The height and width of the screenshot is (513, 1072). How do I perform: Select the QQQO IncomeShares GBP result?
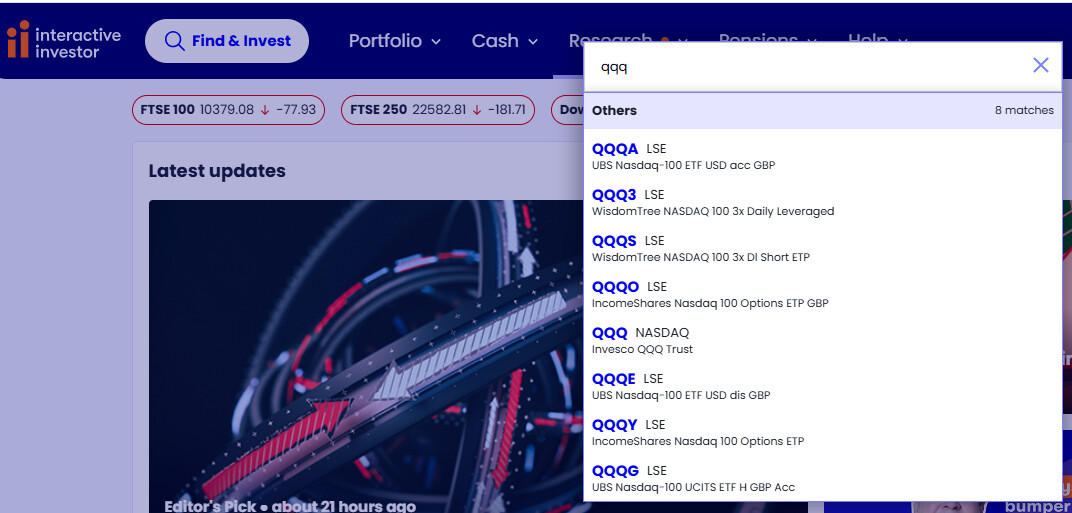pos(822,294)
